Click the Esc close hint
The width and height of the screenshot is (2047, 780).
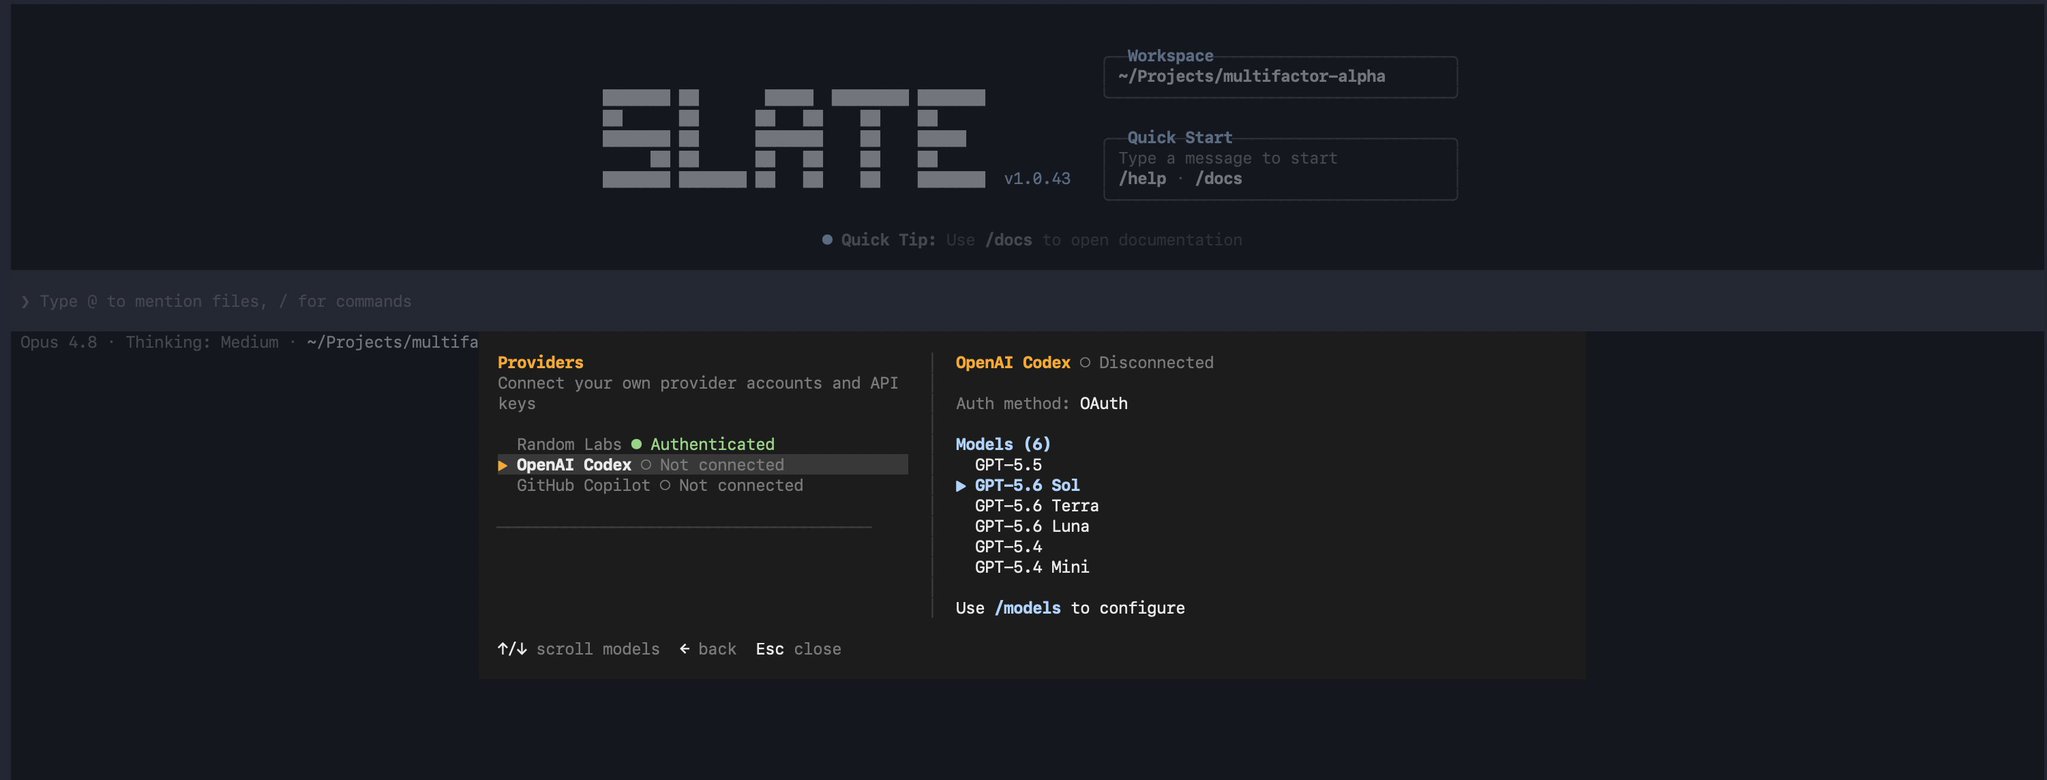(798, 649)
